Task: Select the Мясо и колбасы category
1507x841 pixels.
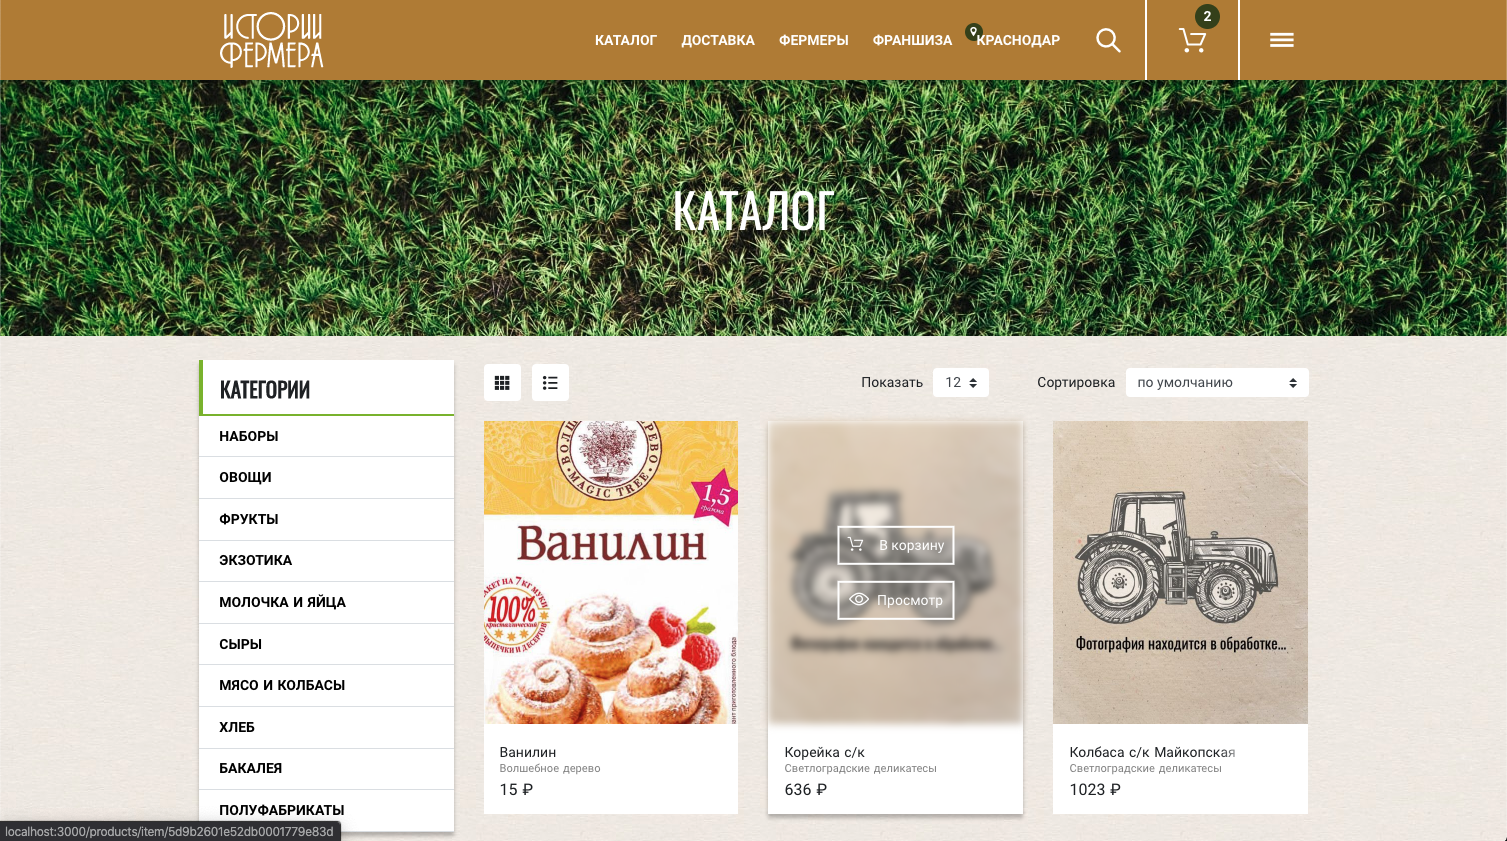Action: 327,685
